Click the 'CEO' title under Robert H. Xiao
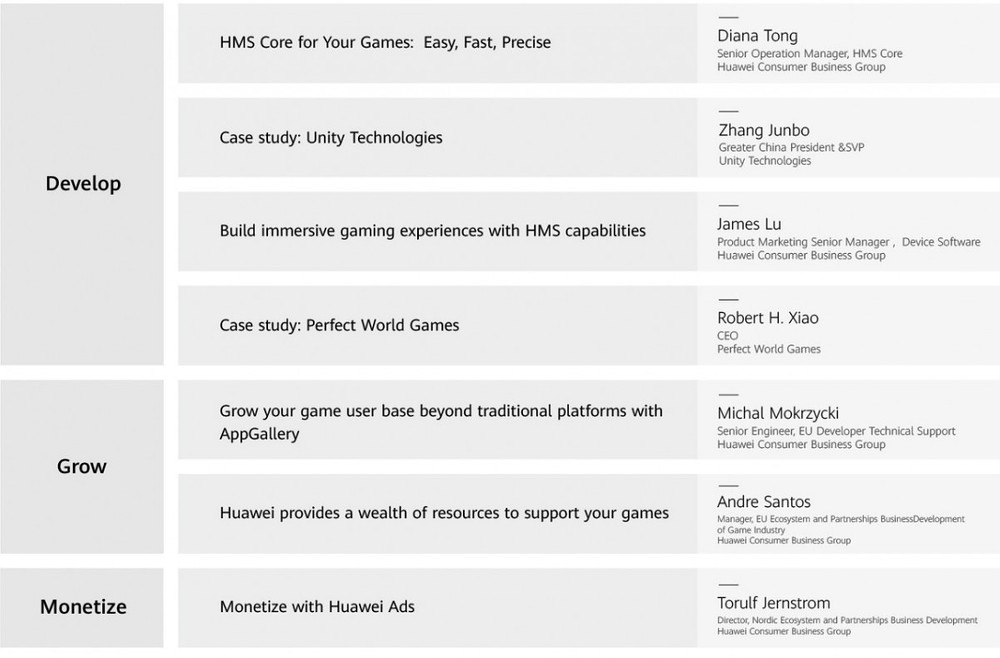Screen dimensions: 1000x658 tap(727, 336)
